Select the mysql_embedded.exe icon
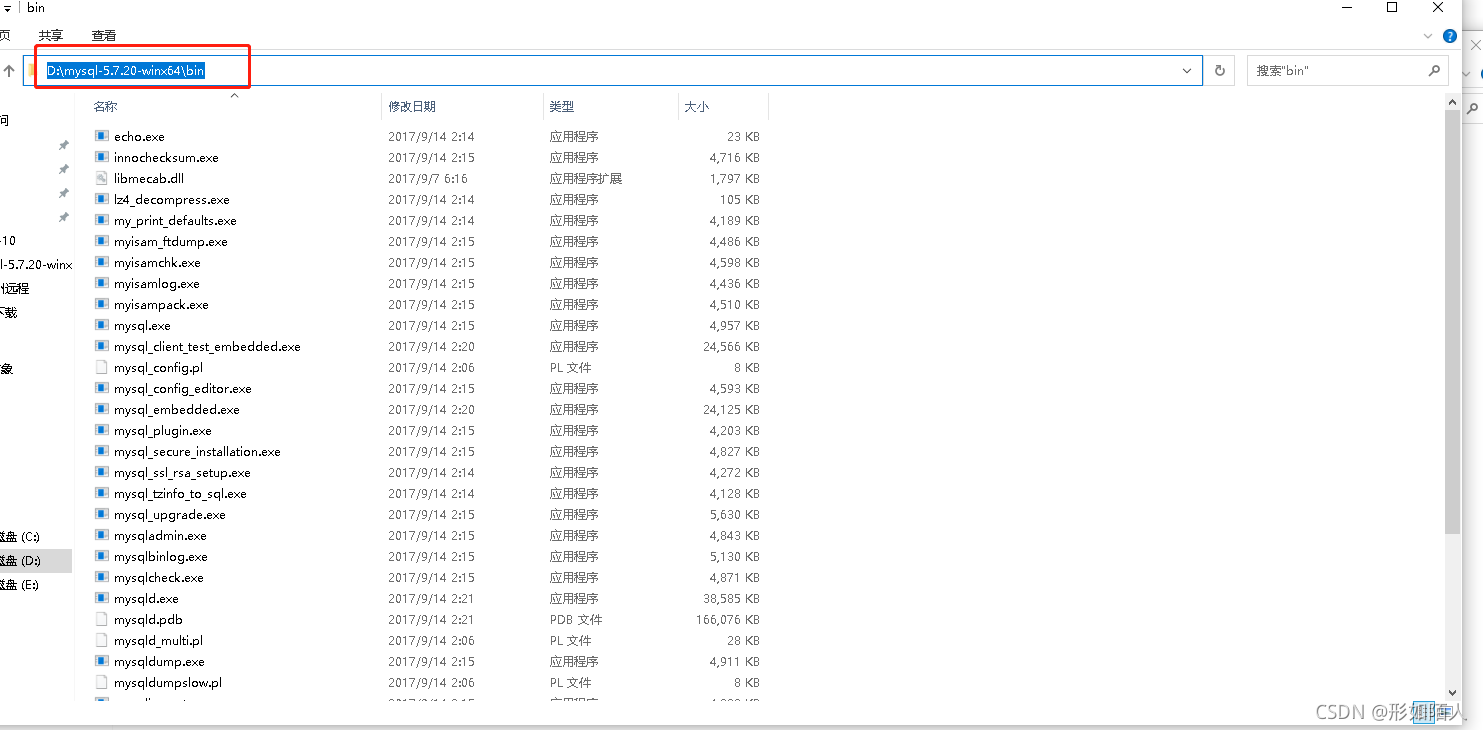 [x=101, y=409]
